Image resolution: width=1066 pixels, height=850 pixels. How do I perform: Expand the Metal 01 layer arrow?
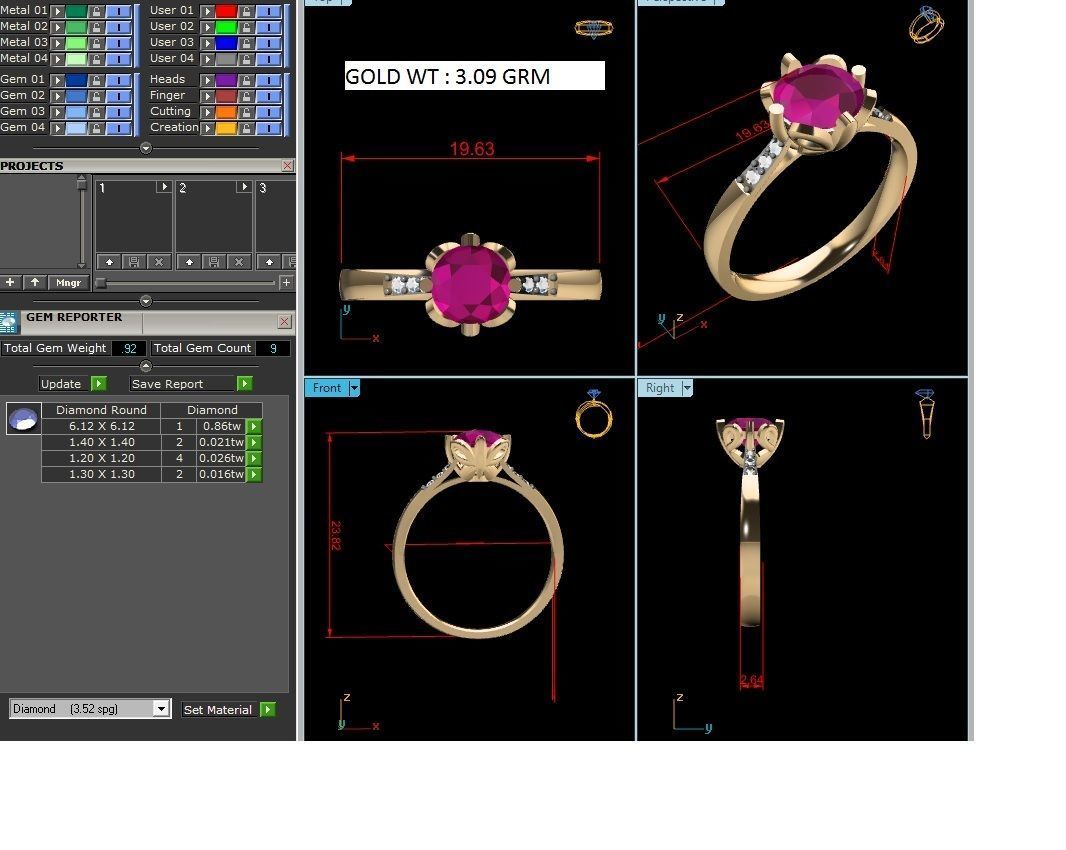click(x=58, y=11)
